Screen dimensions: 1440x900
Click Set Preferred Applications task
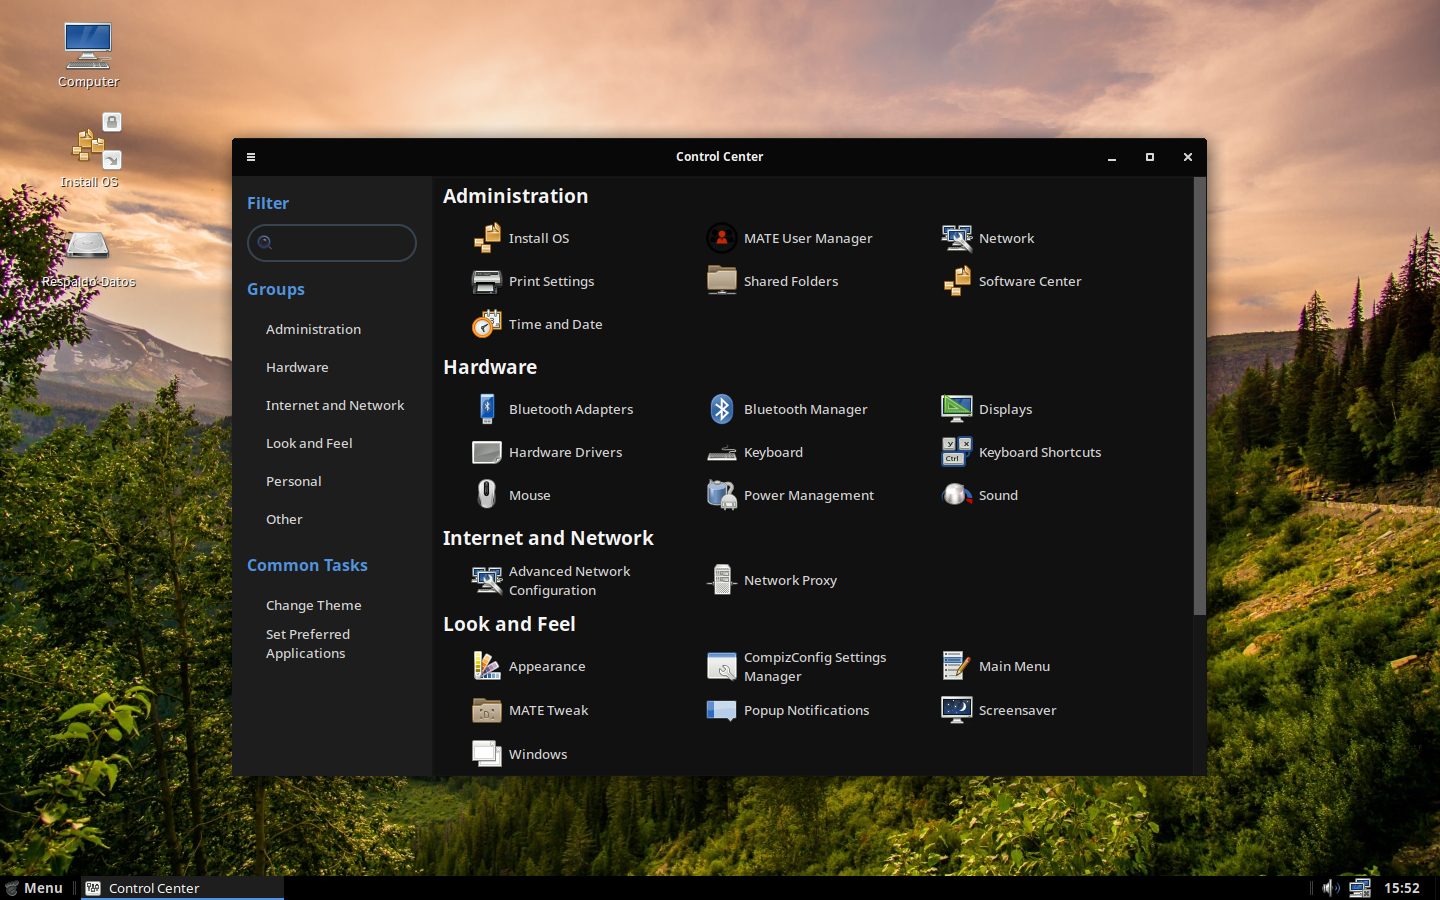point(308,644)
